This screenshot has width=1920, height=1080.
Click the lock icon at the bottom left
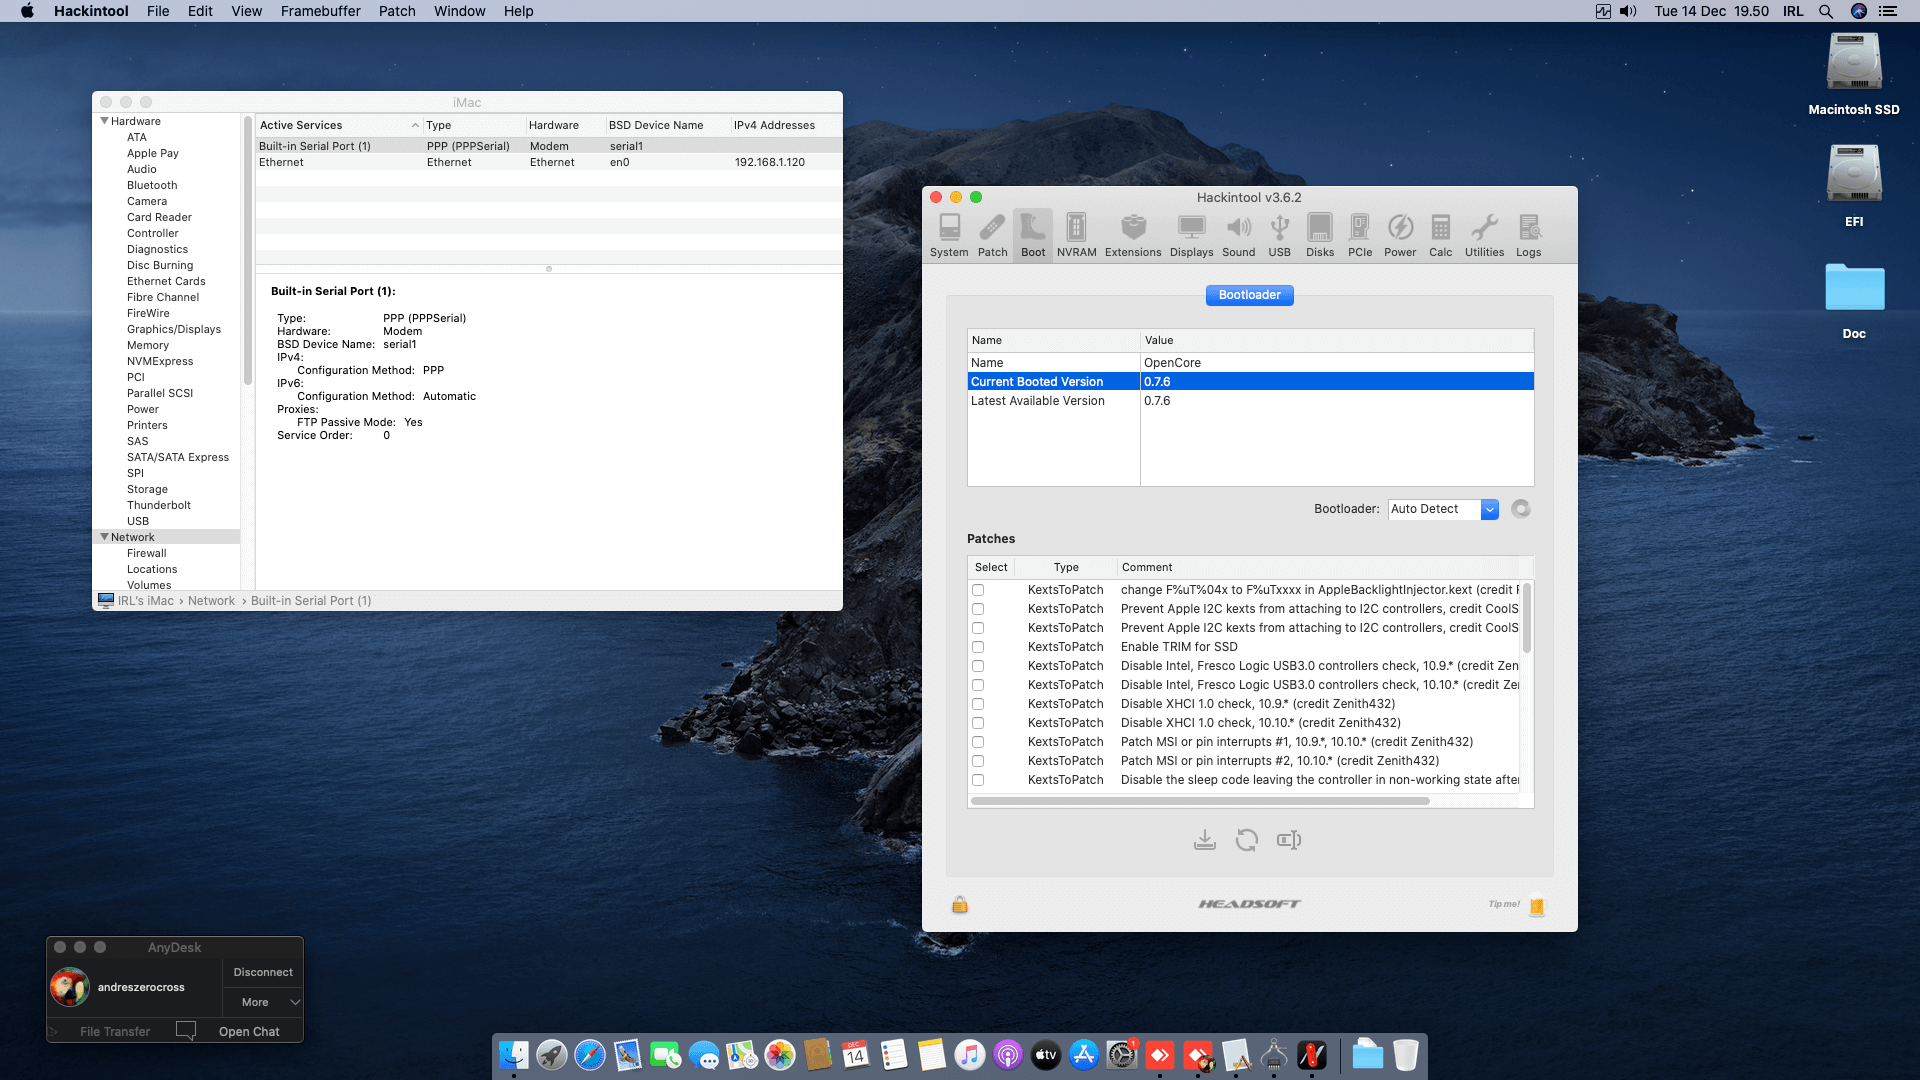959,904
